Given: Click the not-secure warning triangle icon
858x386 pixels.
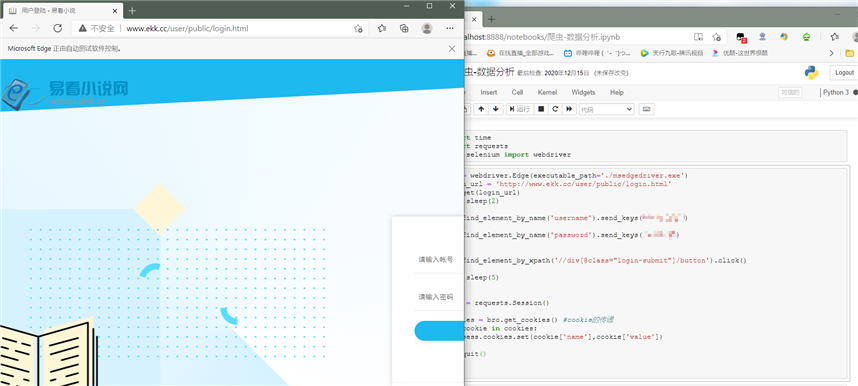Looking at the screenshot, I should tap(83, 28).
